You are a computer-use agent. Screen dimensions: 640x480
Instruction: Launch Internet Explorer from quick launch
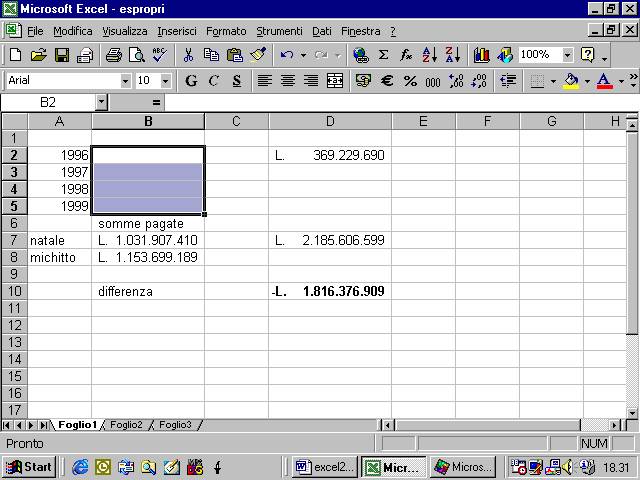80,467
